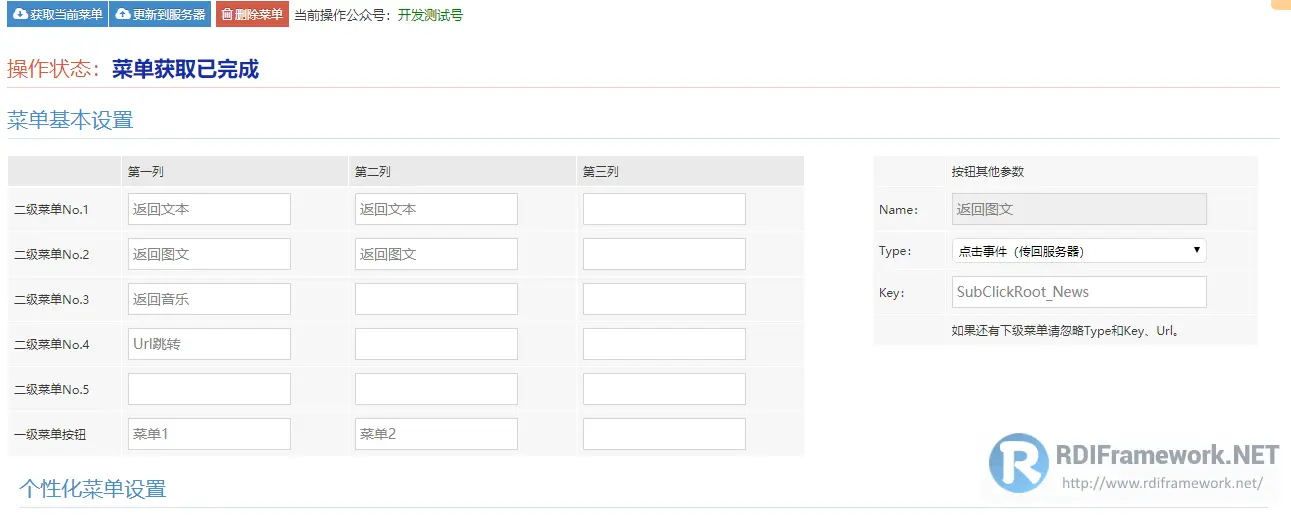1291x522 pixels.
Task: Click the trash icon on 删除菜单
Action: click(227, 15)
